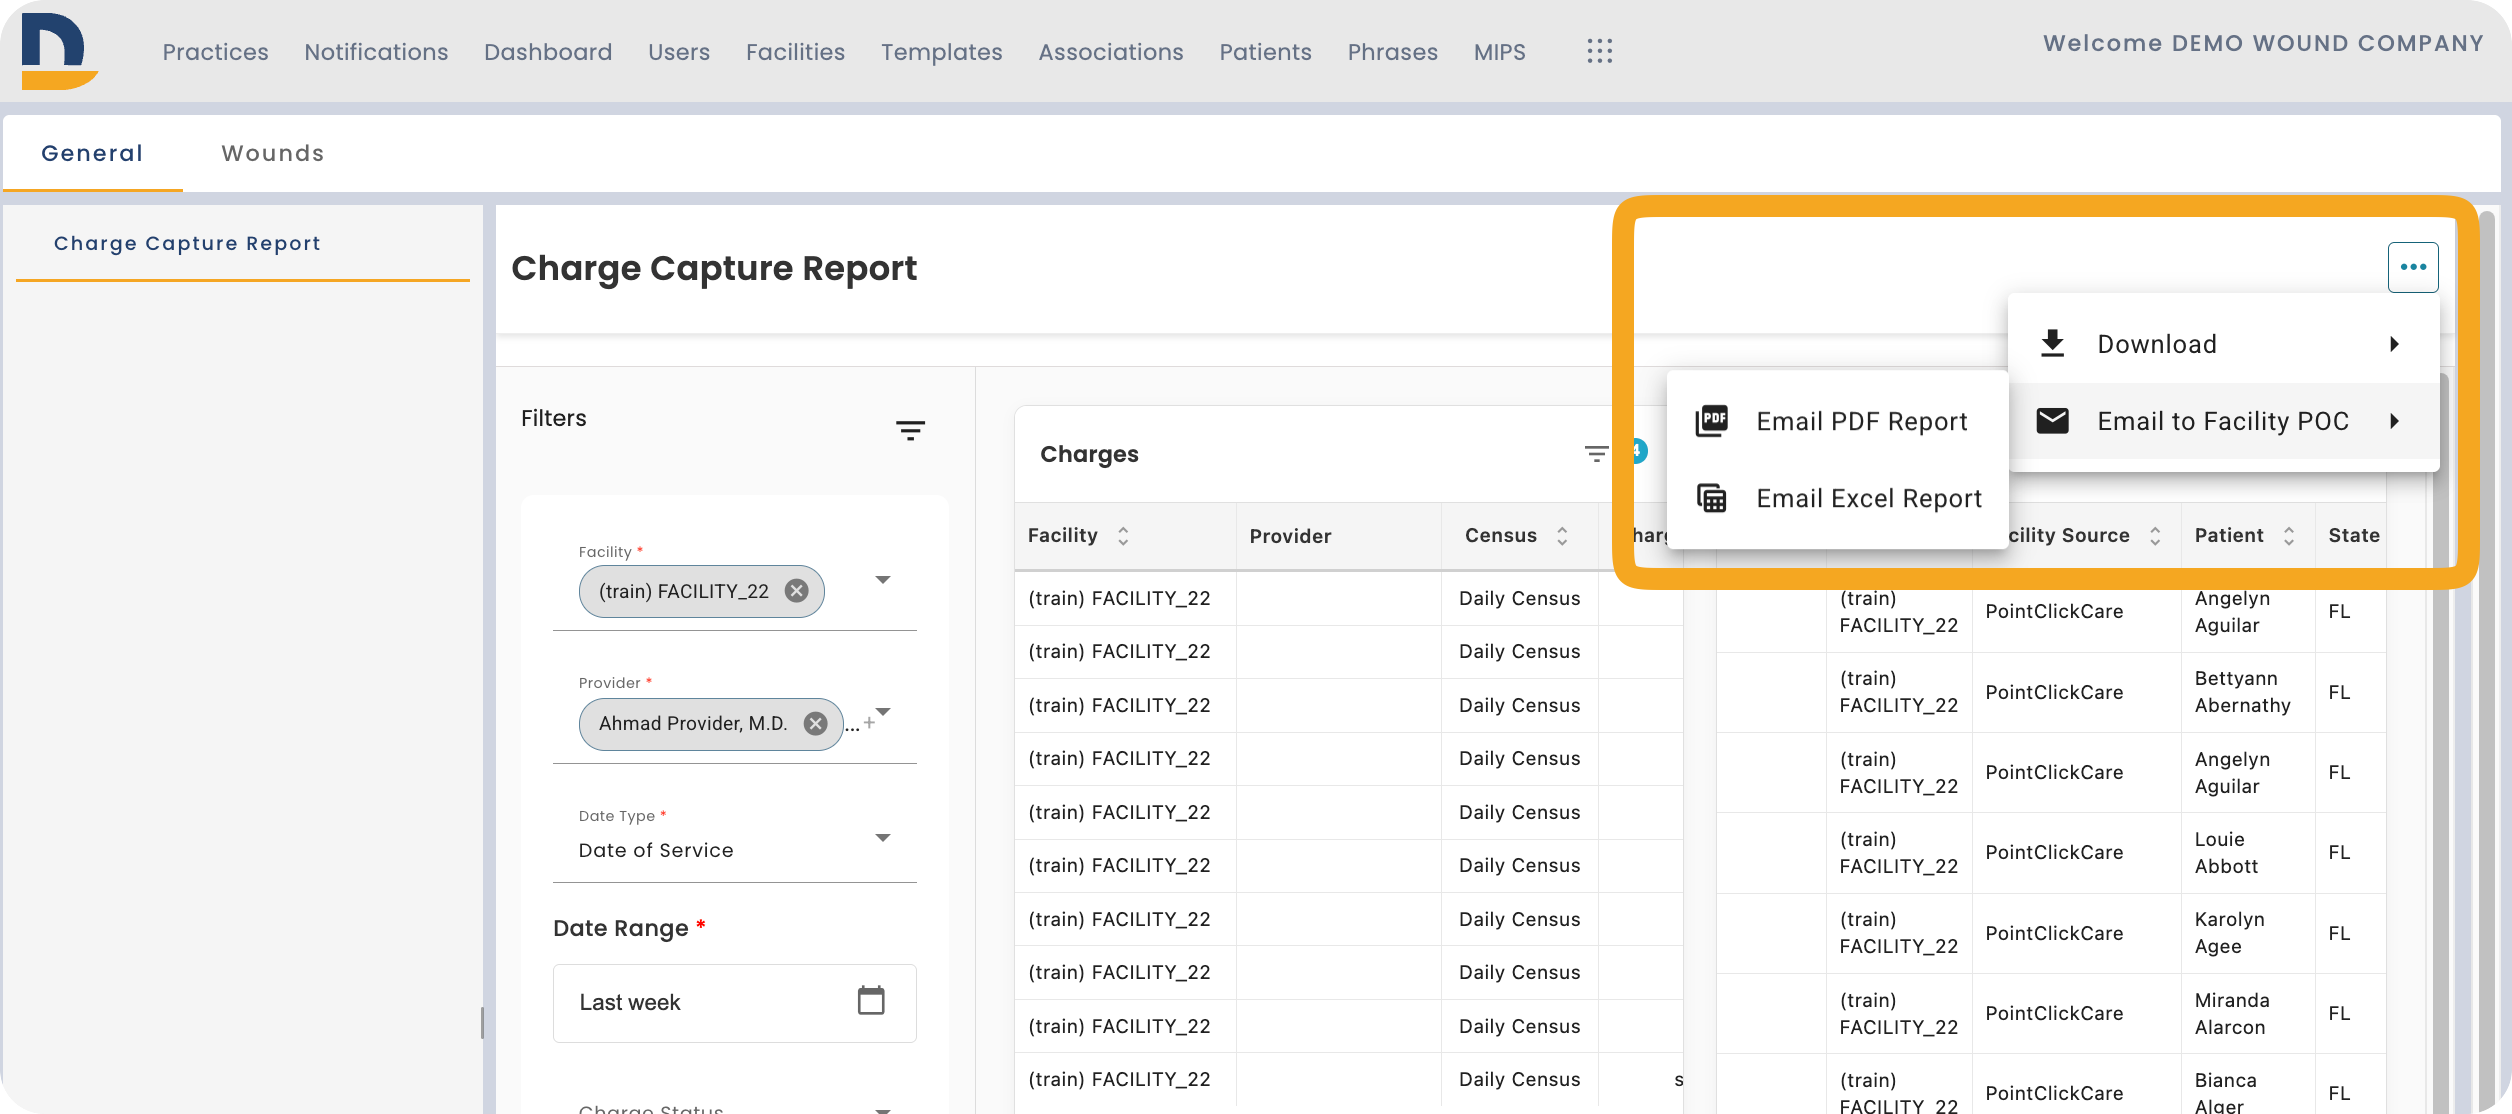This screenshot has height=1114, width=2512.
Task: Go to Patients in the navbar
Action: click(x=1265, y=52)
